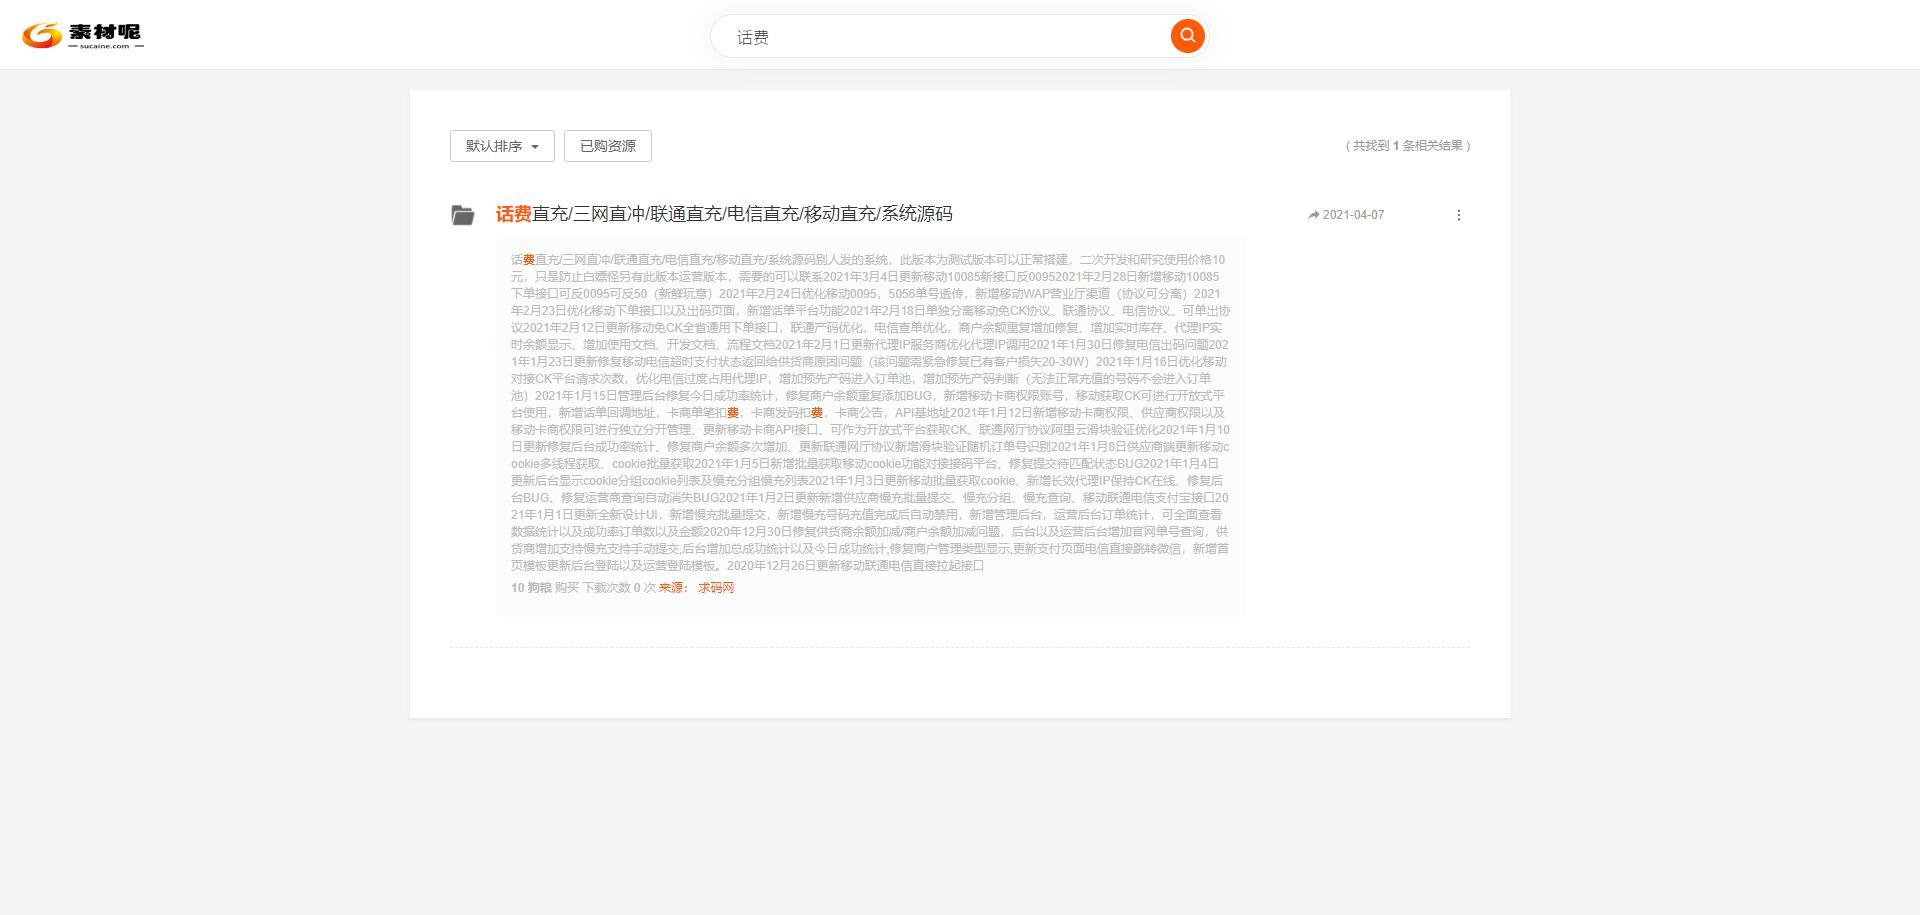
Task: Open the three-dot options menu on the result
Action: point(1458,214)
